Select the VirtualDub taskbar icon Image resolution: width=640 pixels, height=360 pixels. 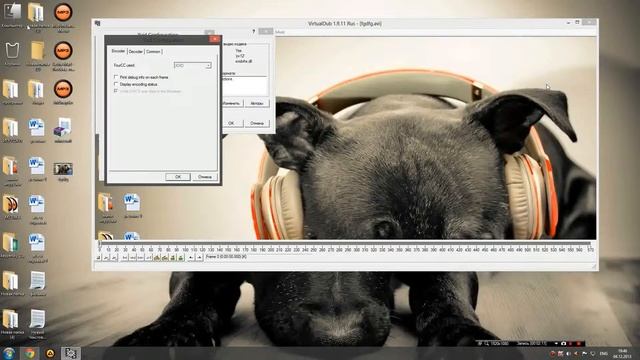71,353
